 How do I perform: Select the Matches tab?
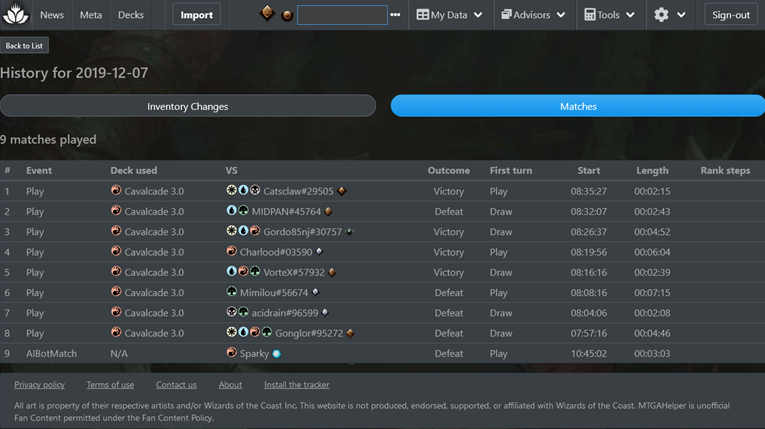coord(578,106)
